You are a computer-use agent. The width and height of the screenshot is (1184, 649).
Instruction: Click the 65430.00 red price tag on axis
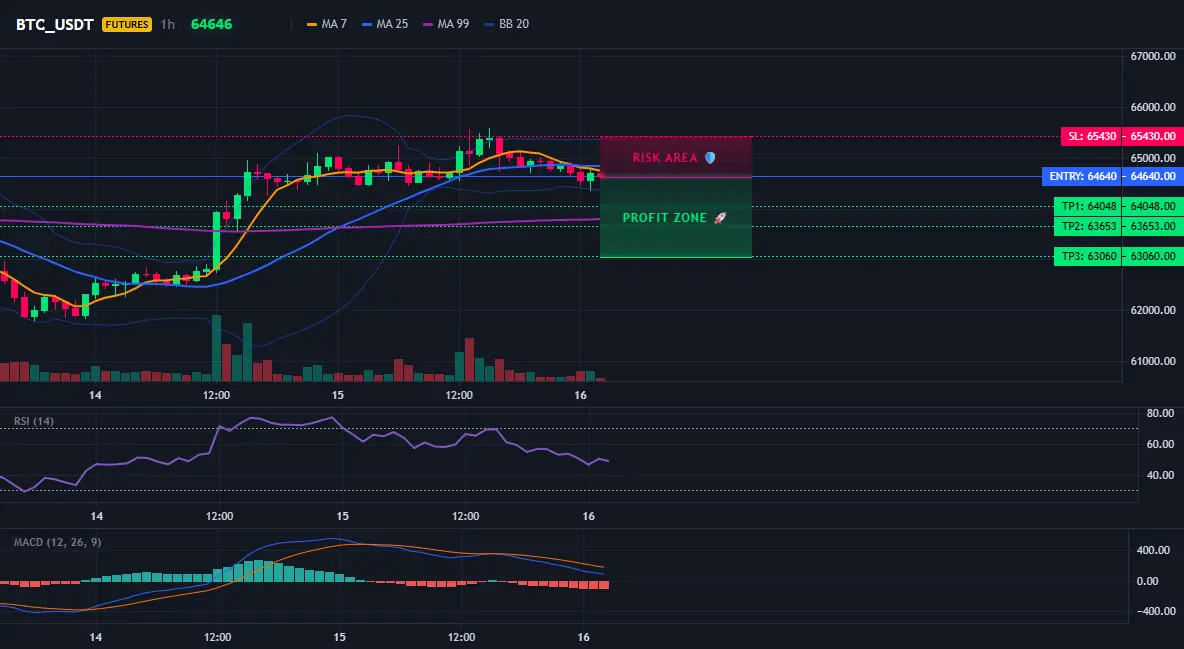tap(1153, 137)
